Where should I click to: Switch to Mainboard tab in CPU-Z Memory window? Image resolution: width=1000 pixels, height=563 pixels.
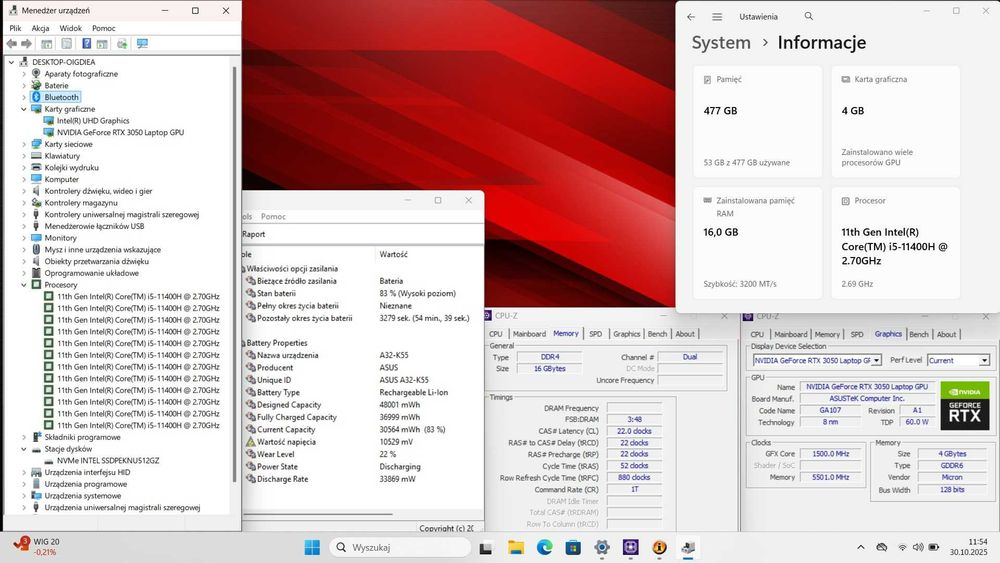pos(529,333)
